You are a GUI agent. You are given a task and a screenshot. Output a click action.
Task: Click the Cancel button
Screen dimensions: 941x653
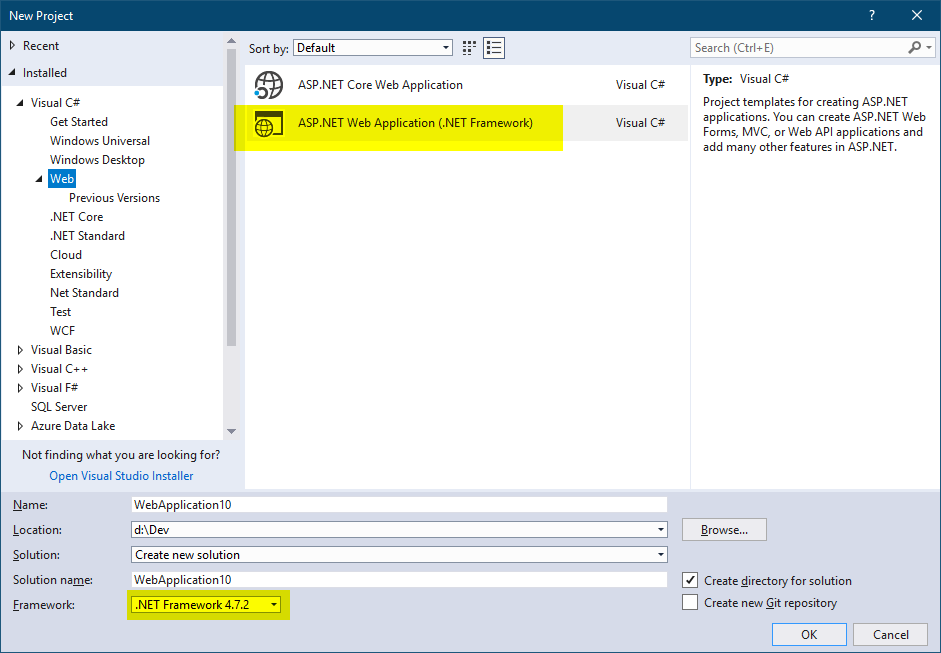[891, 634]
